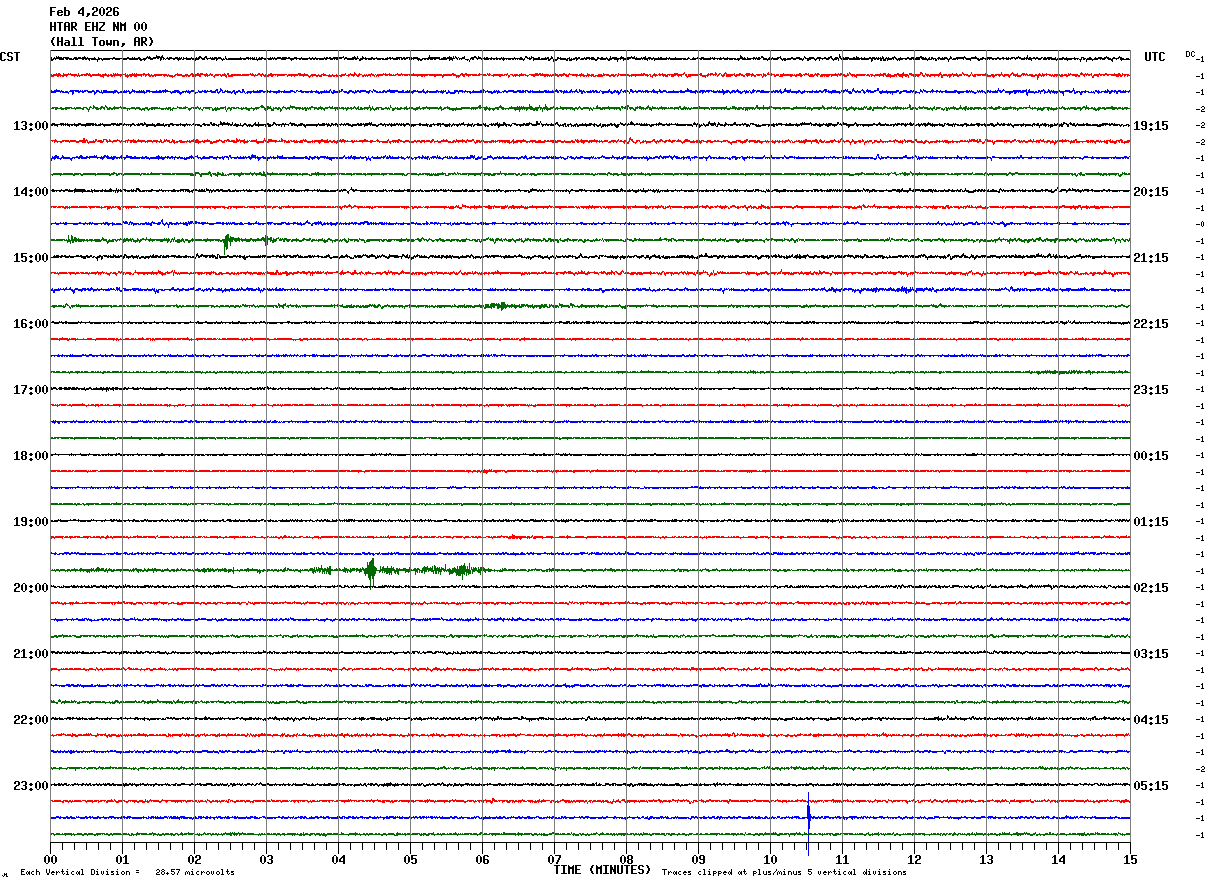Select the 20:00 CST time label
Image resolution: width=1210 pixels, height=886 pixels.
pyautogui.click(x=30, y=588)
